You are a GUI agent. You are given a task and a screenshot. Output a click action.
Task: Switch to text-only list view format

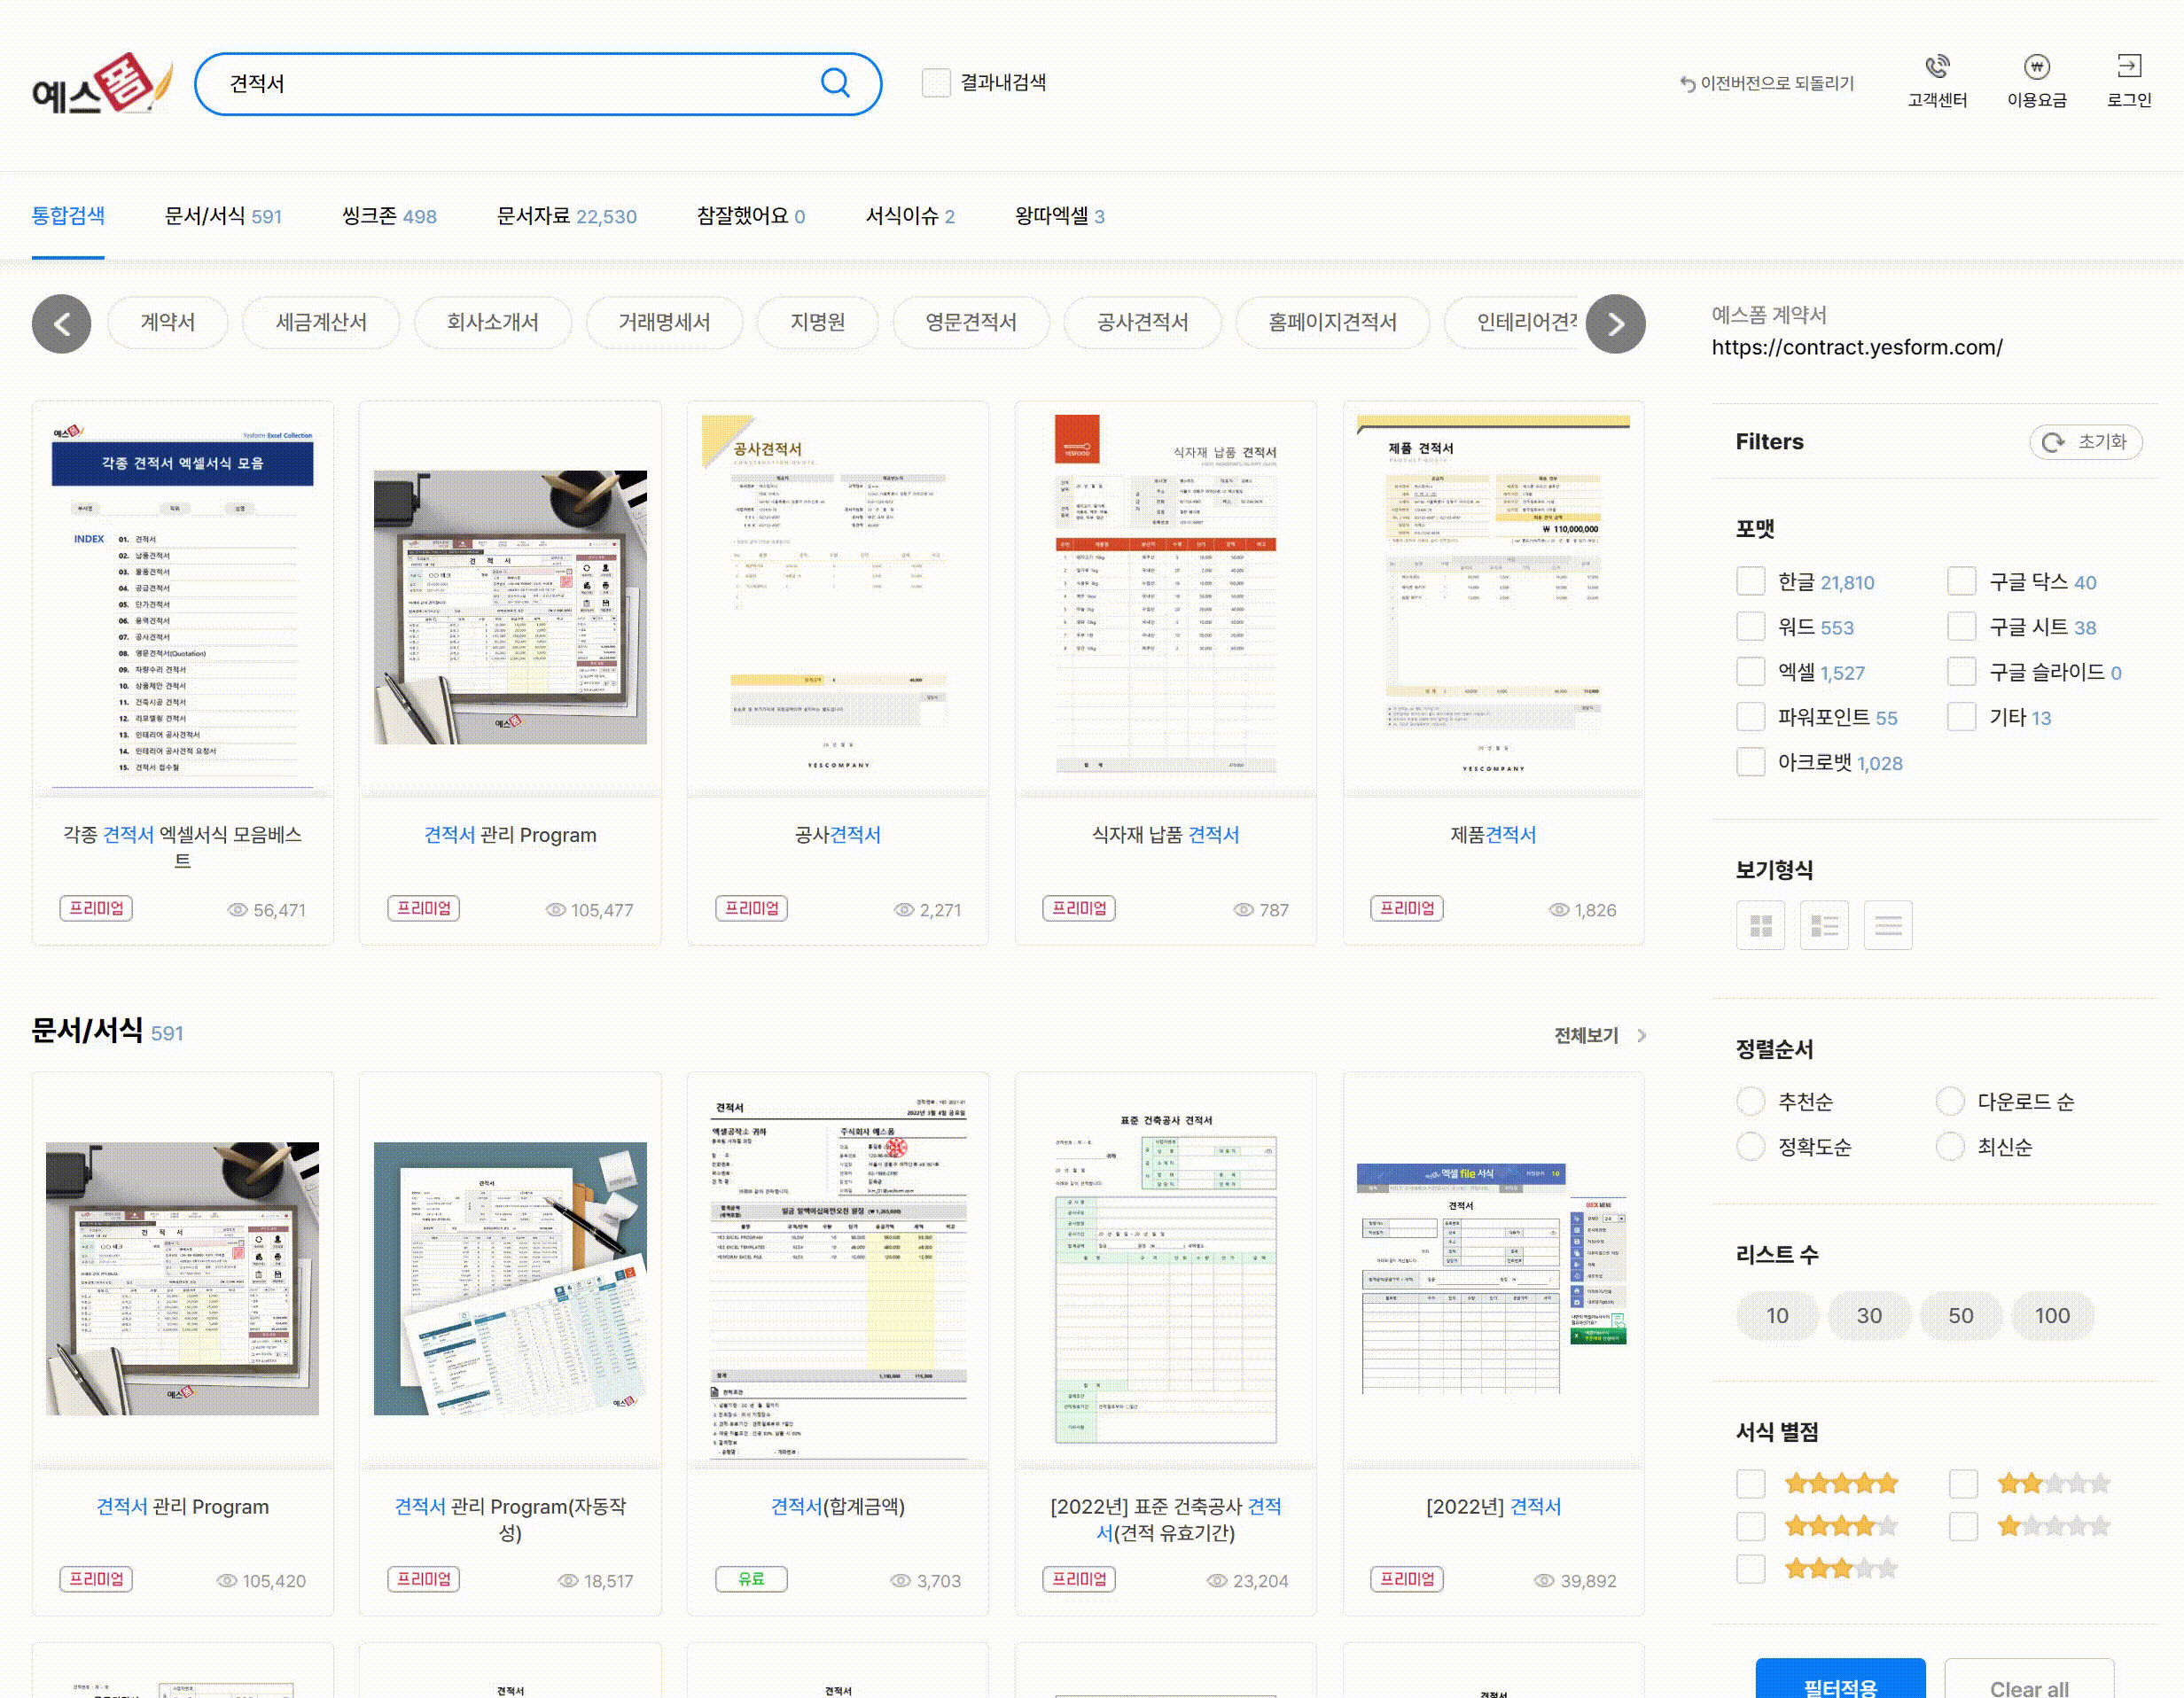point(1887,925)
